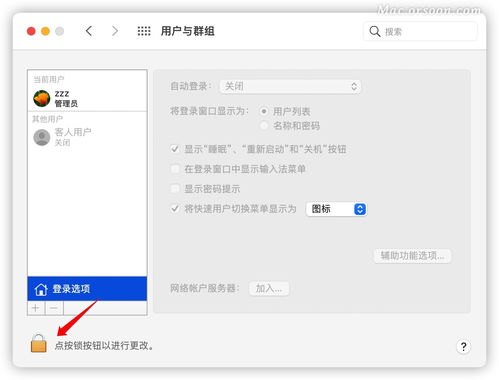Click the minus button to remove a user
499x380 pixels.
(54, 308)
